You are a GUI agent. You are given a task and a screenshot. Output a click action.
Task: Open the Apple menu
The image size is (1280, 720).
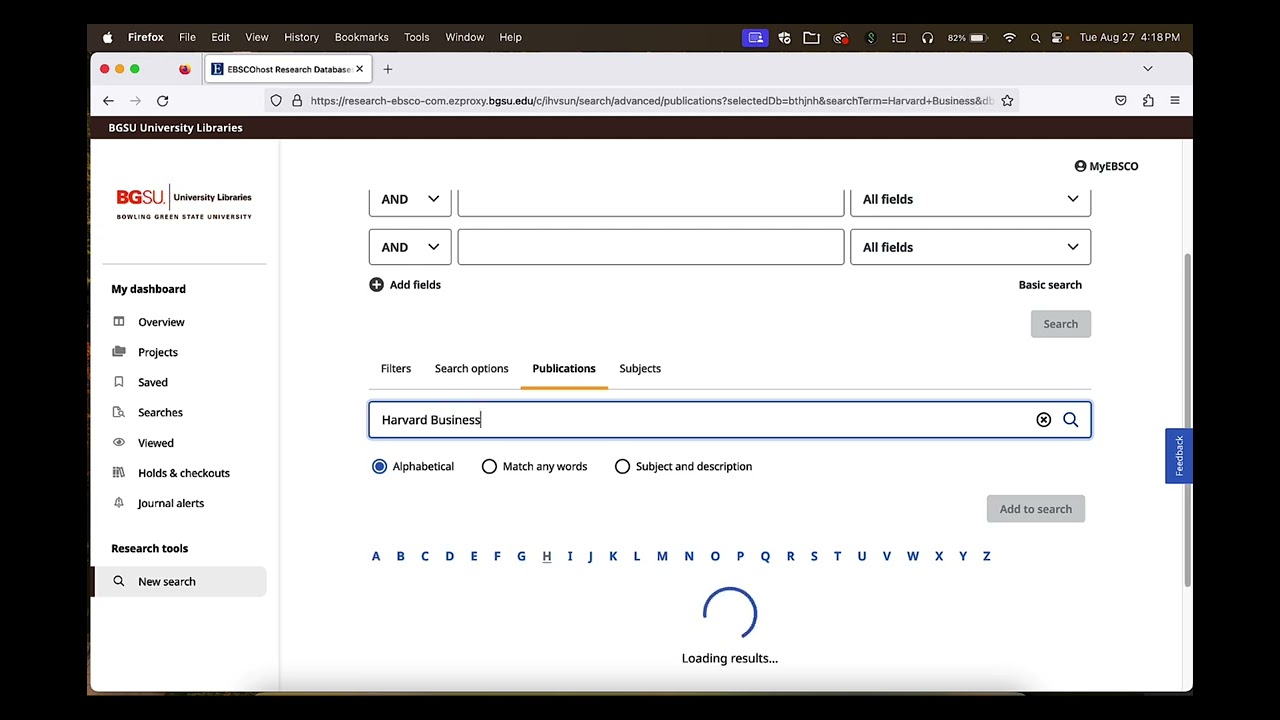point(107,37)
